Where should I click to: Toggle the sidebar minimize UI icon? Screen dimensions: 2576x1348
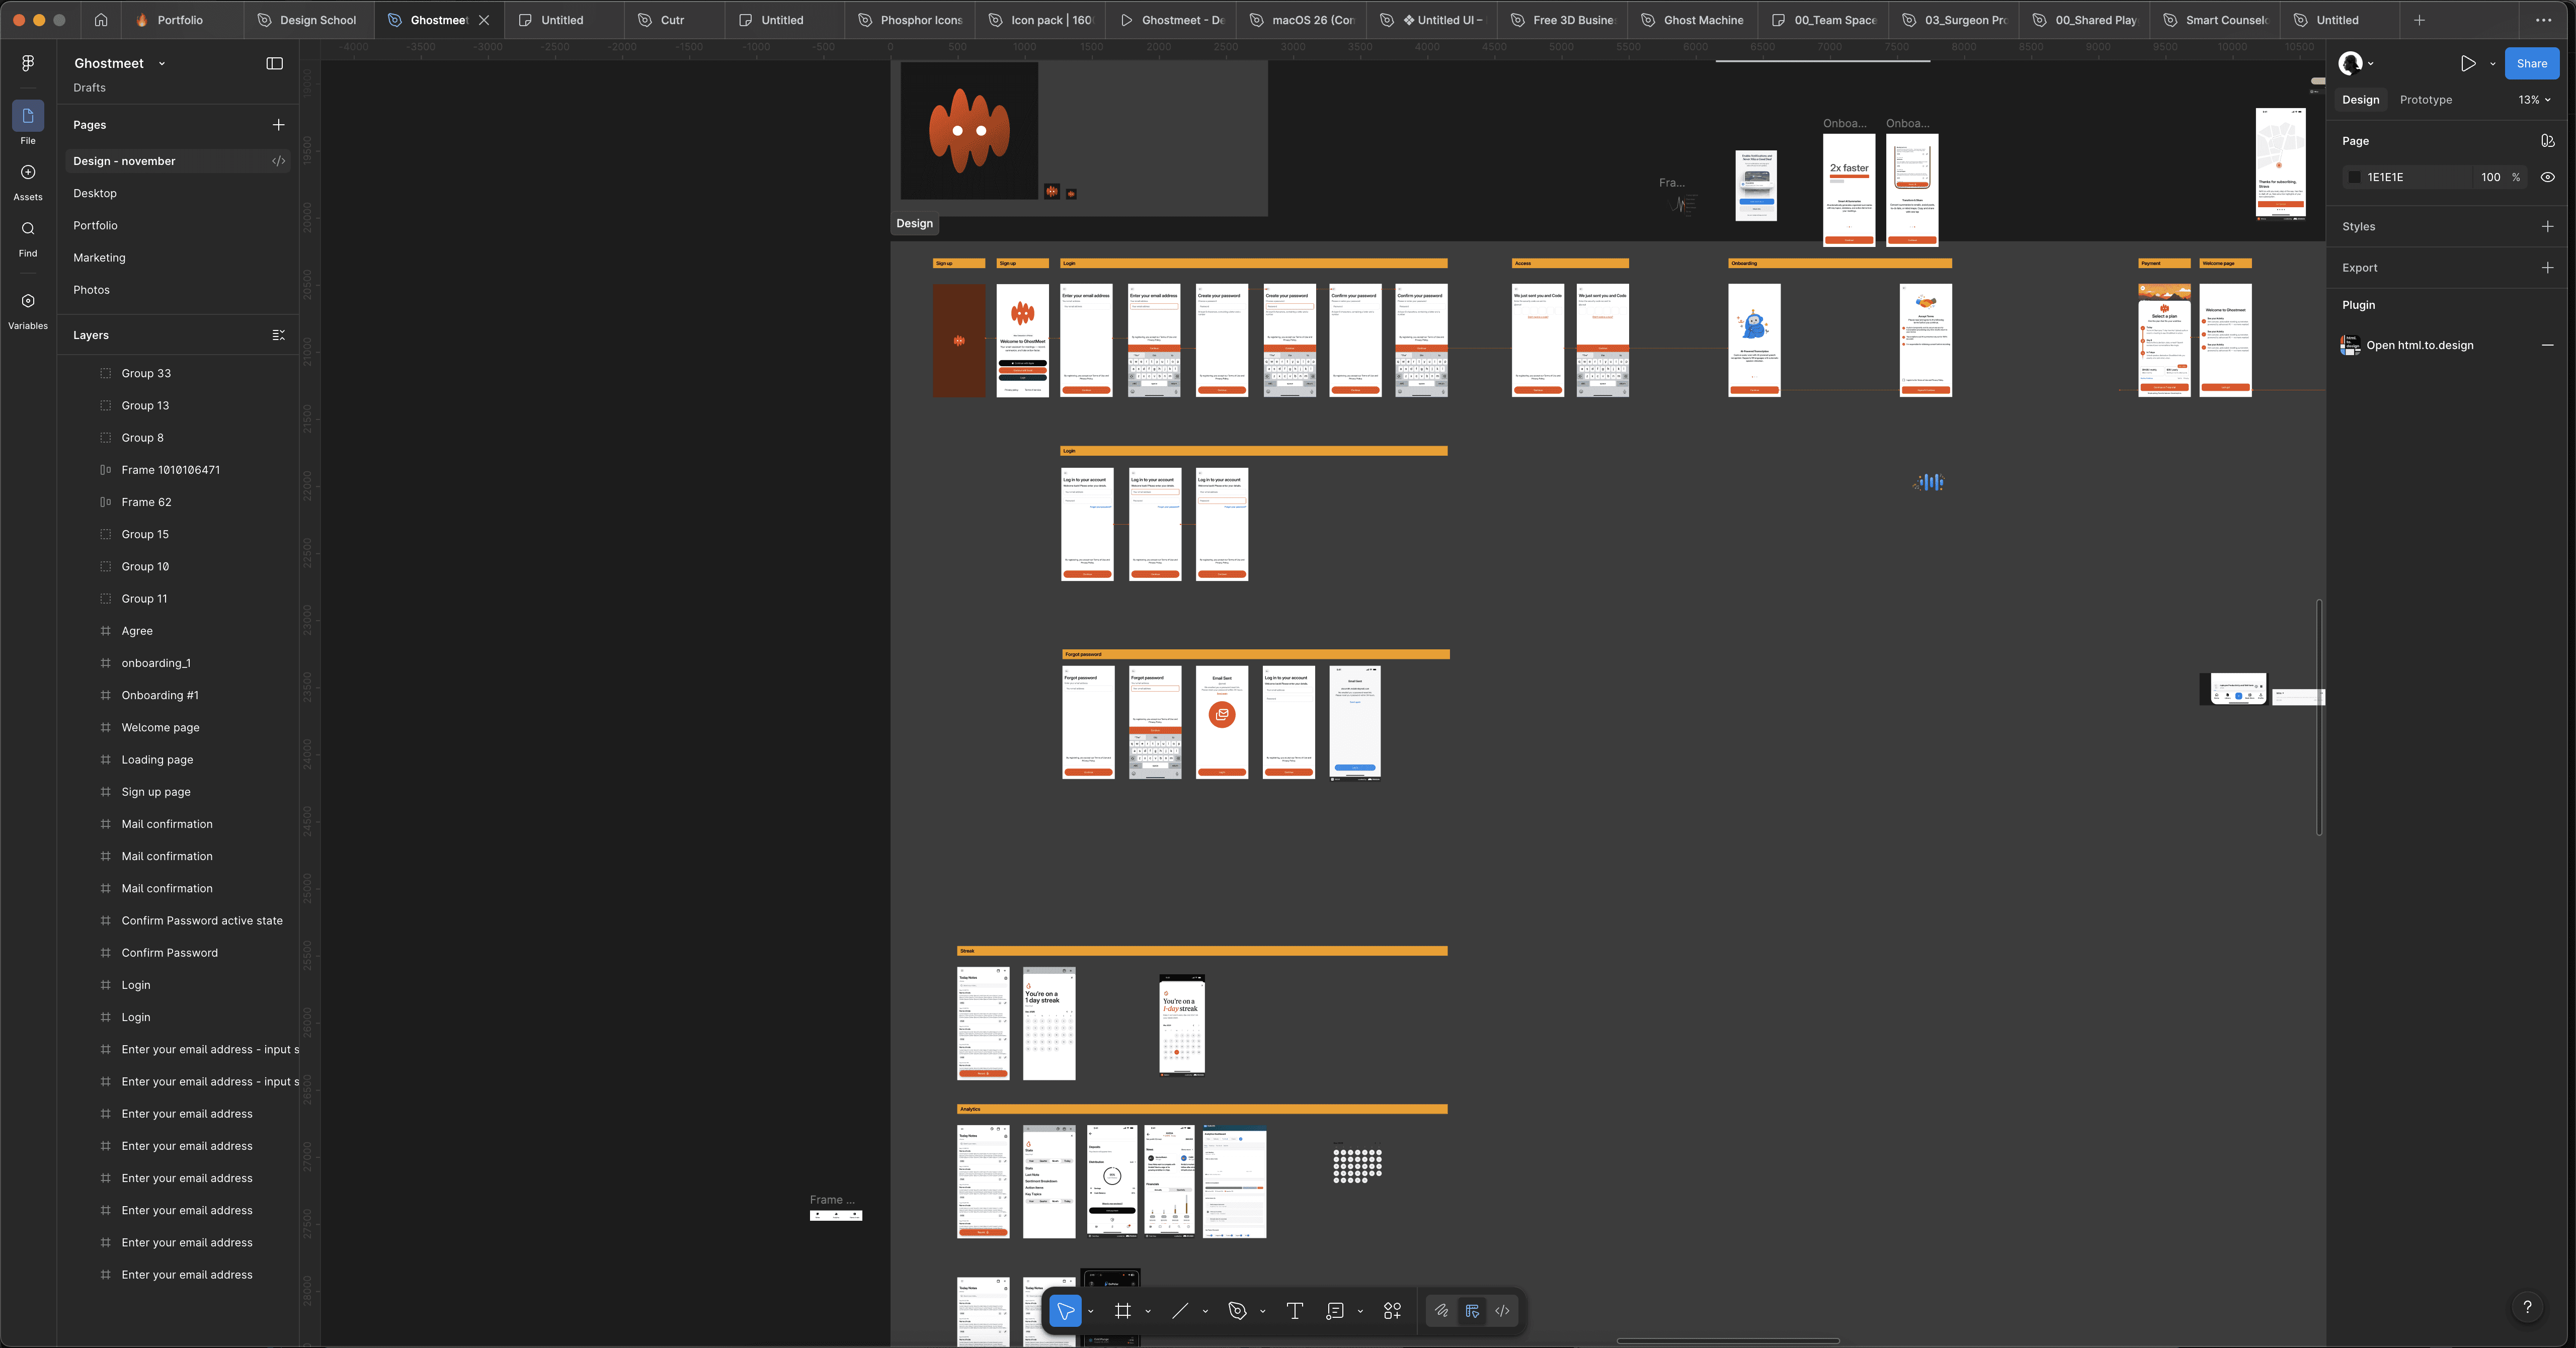(x=274, y=63)
